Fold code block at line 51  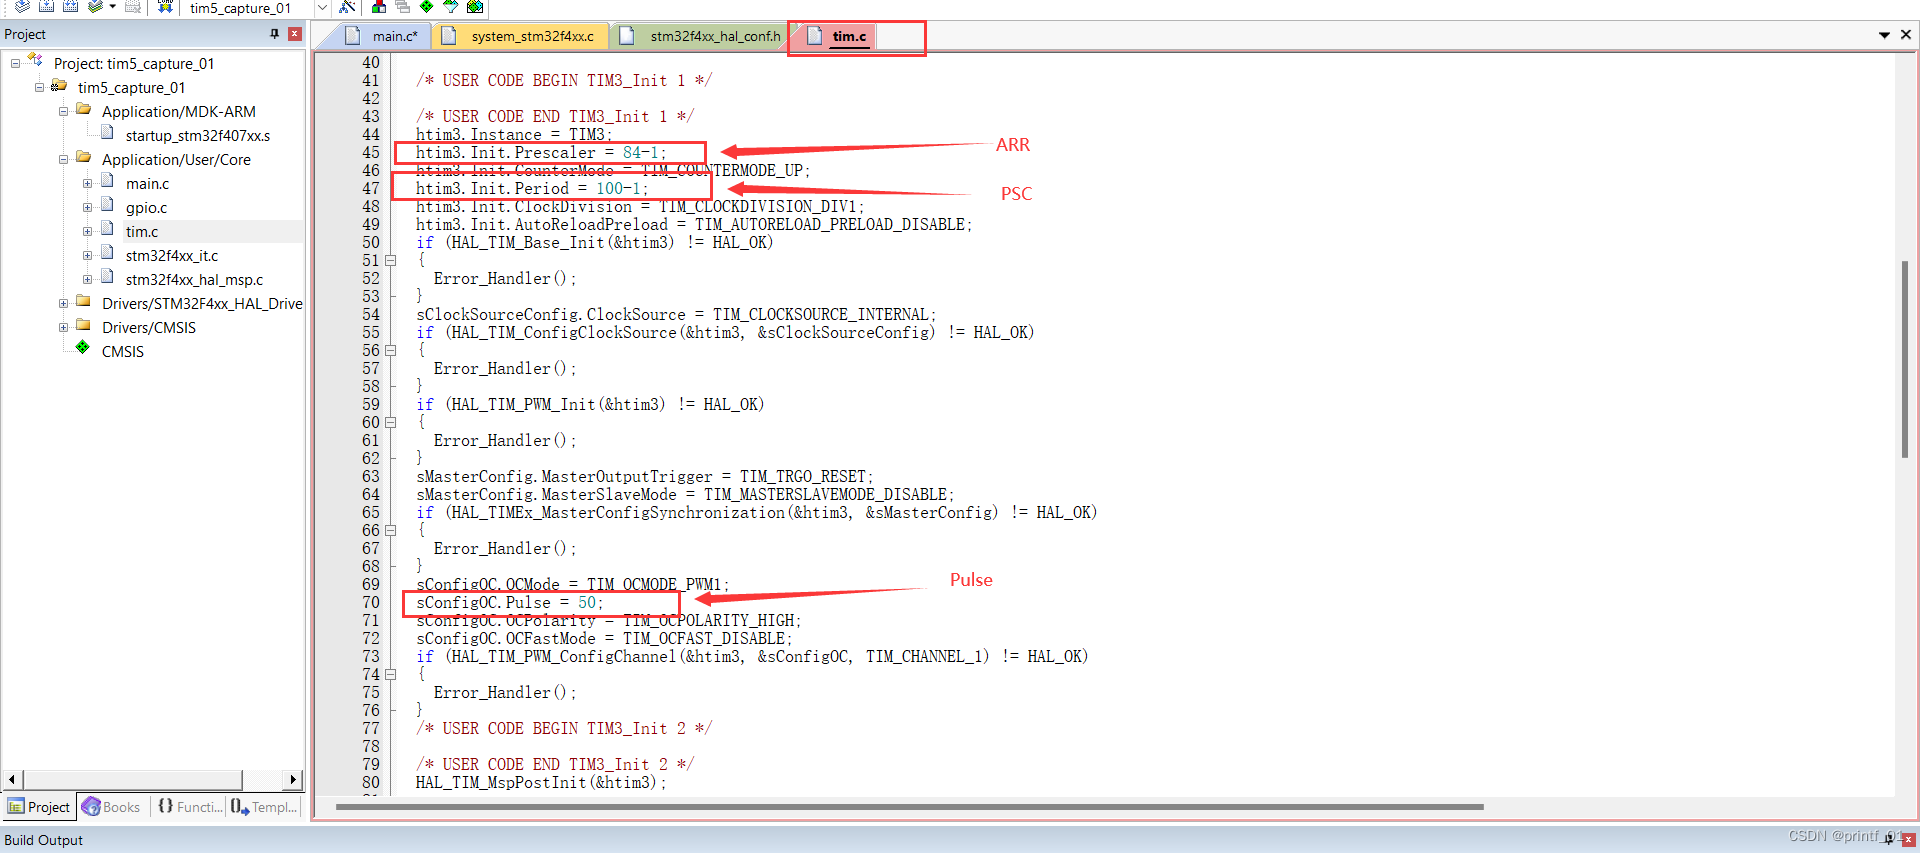pyautogui.click(x=391, y=260)
